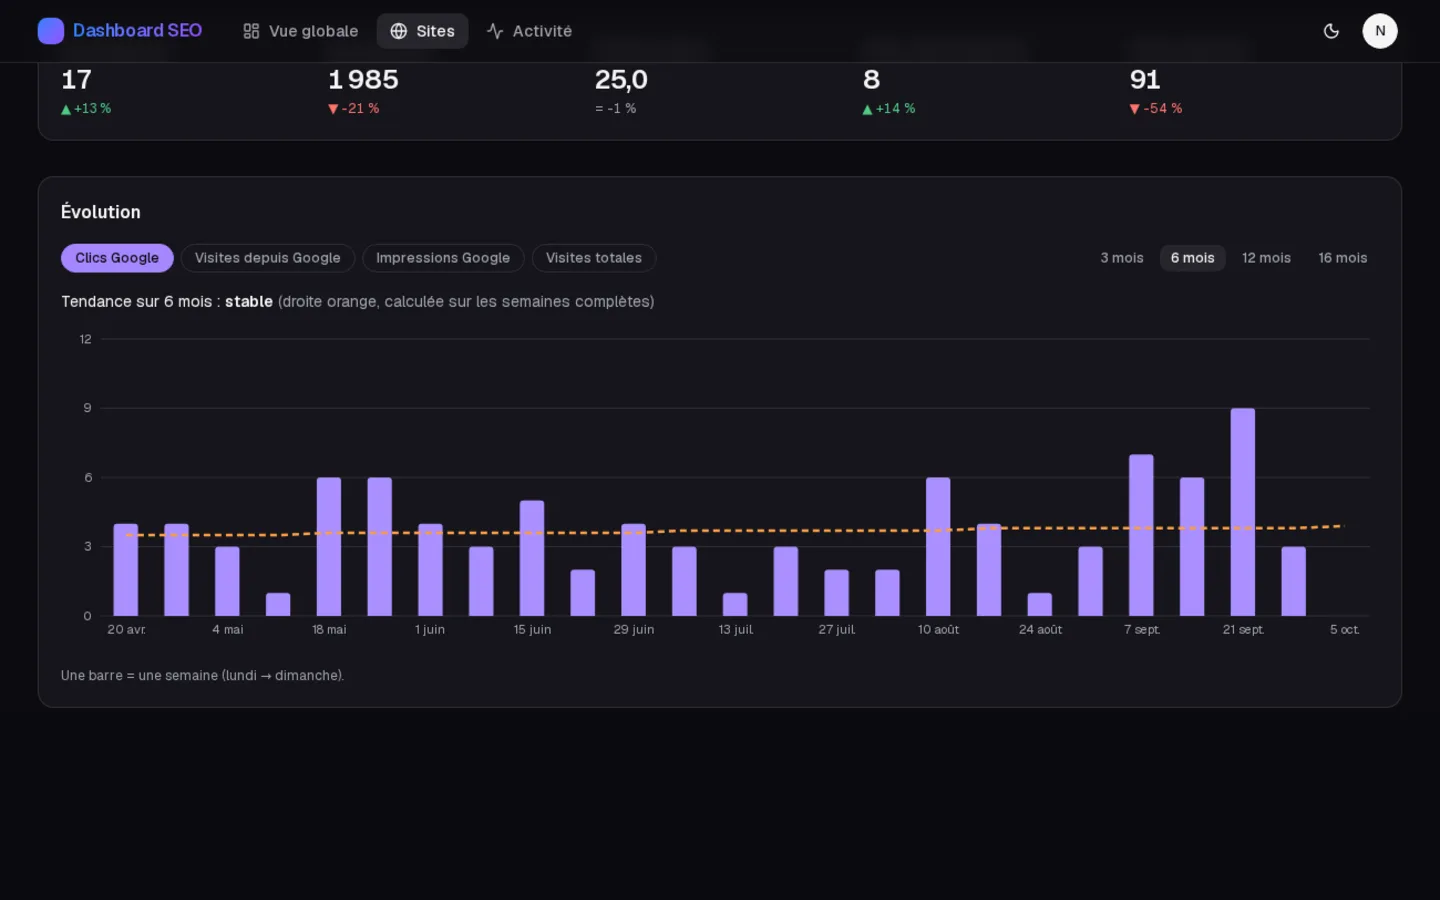Go to the Sites tab
The image size is (1440, 900).
422,31
